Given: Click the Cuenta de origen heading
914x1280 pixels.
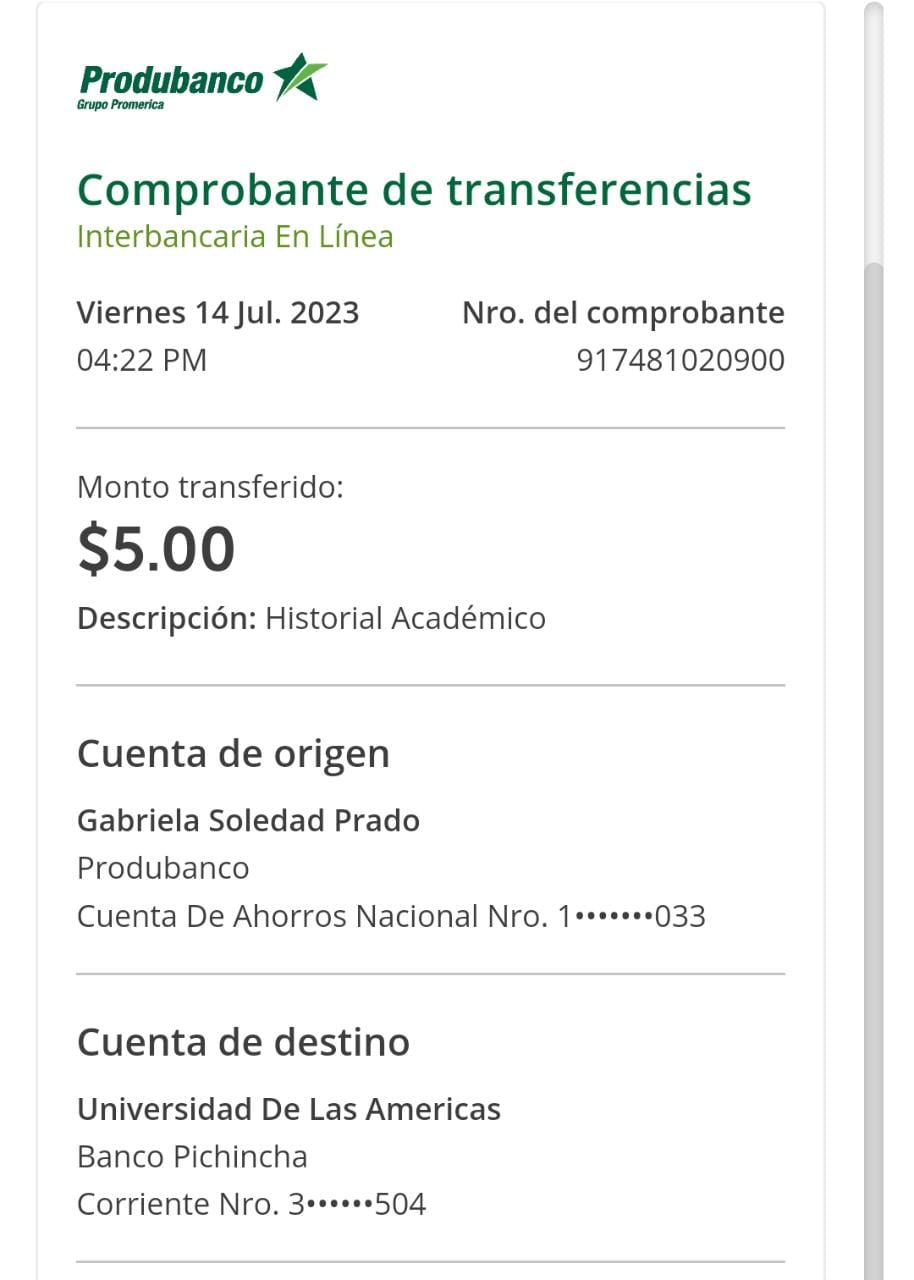Looking at the screenshot, I should pos(233,754).
